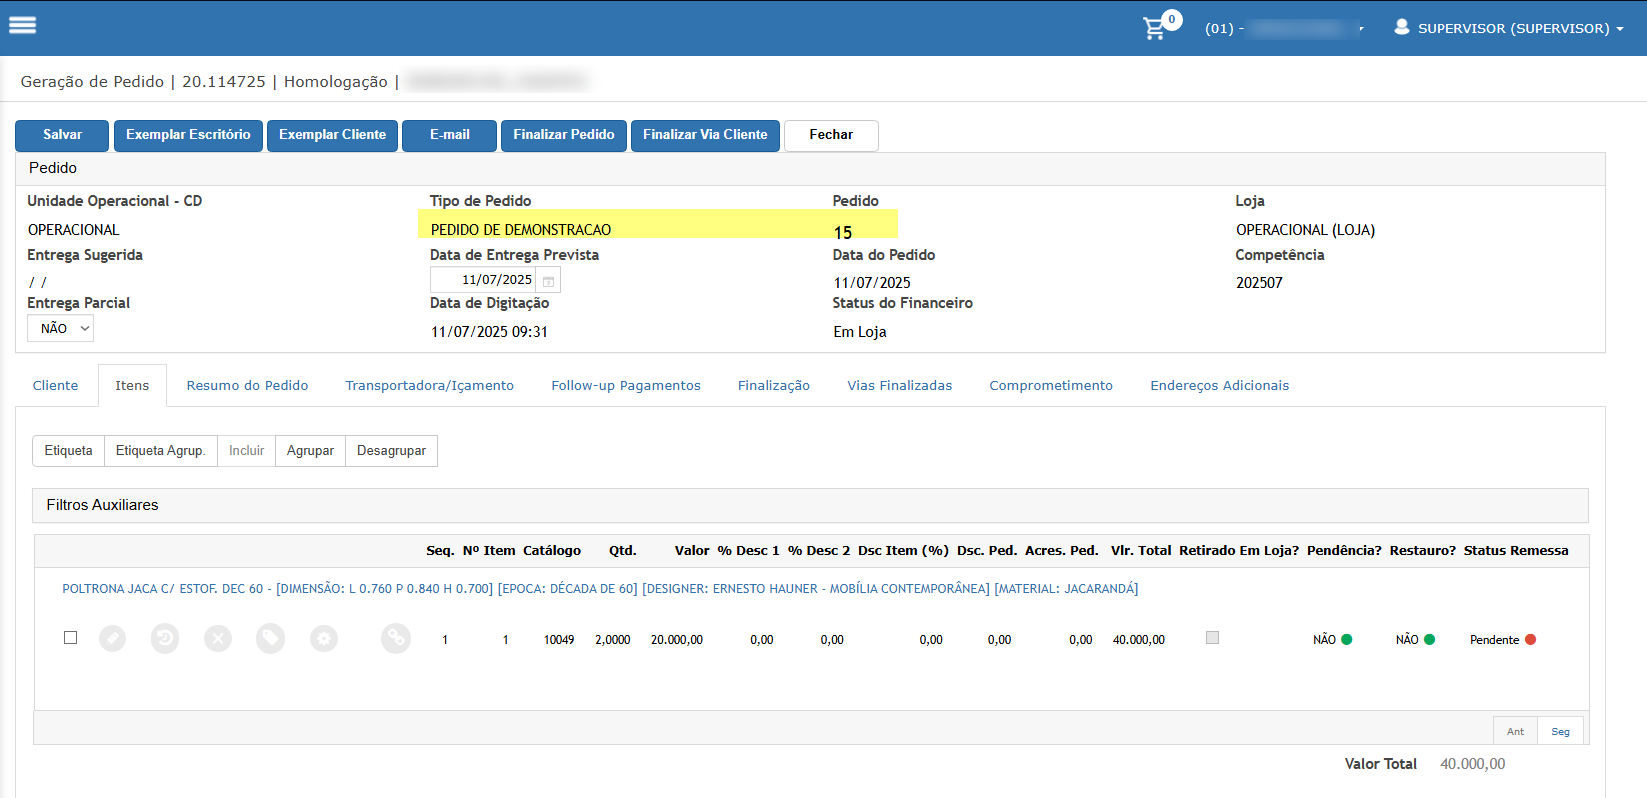Toggle the Retirado Em Loja checkbox
Image resolution: width=1647 pixels, height=798 pixels.
coord(1212,637)
